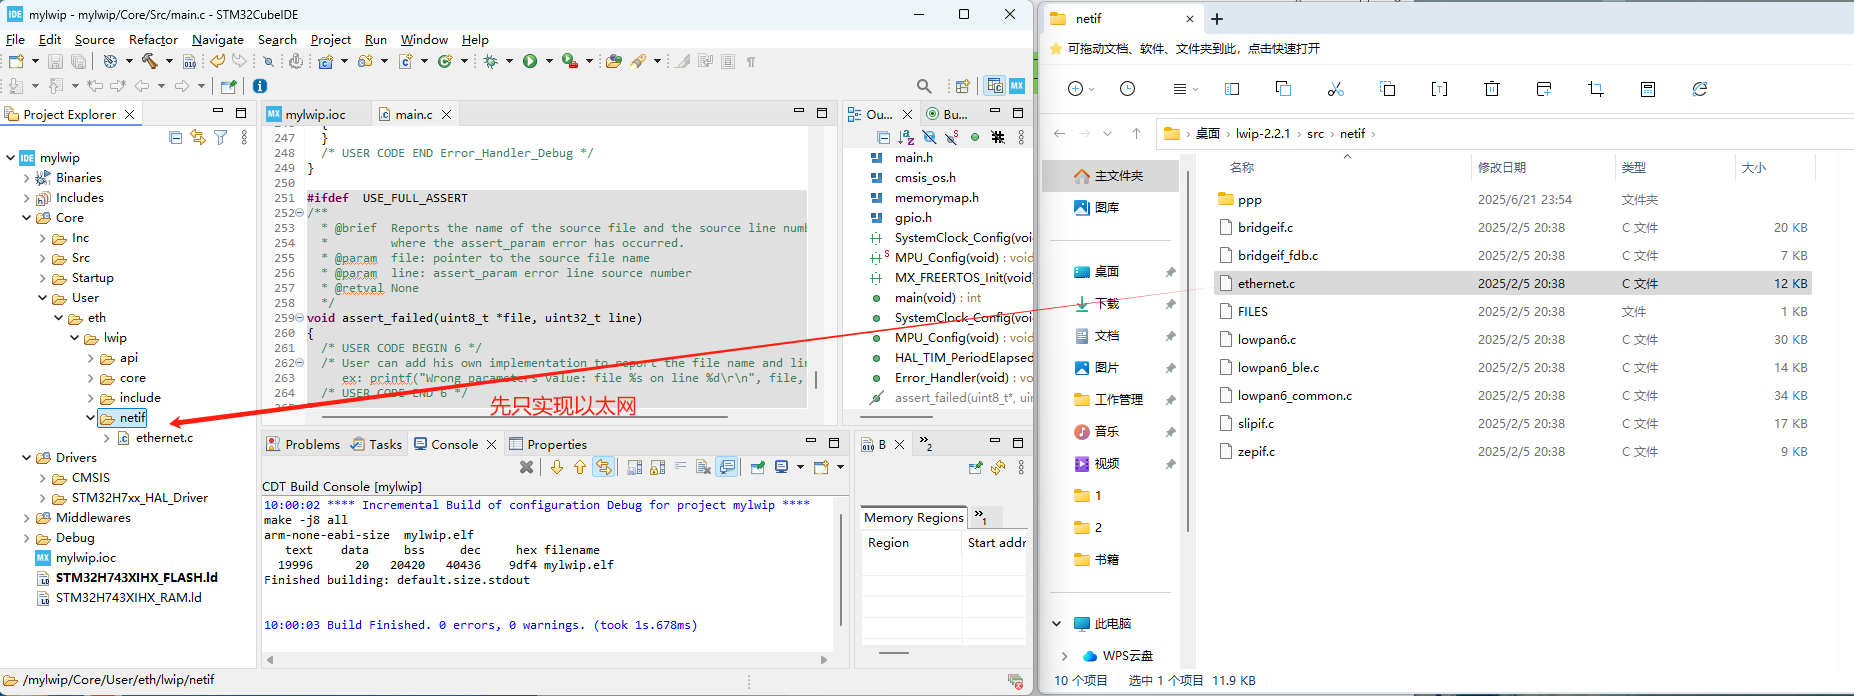Select ethernet.c in the netif file list
This screenshot has height=696, width=1854.
point(1266,284)
